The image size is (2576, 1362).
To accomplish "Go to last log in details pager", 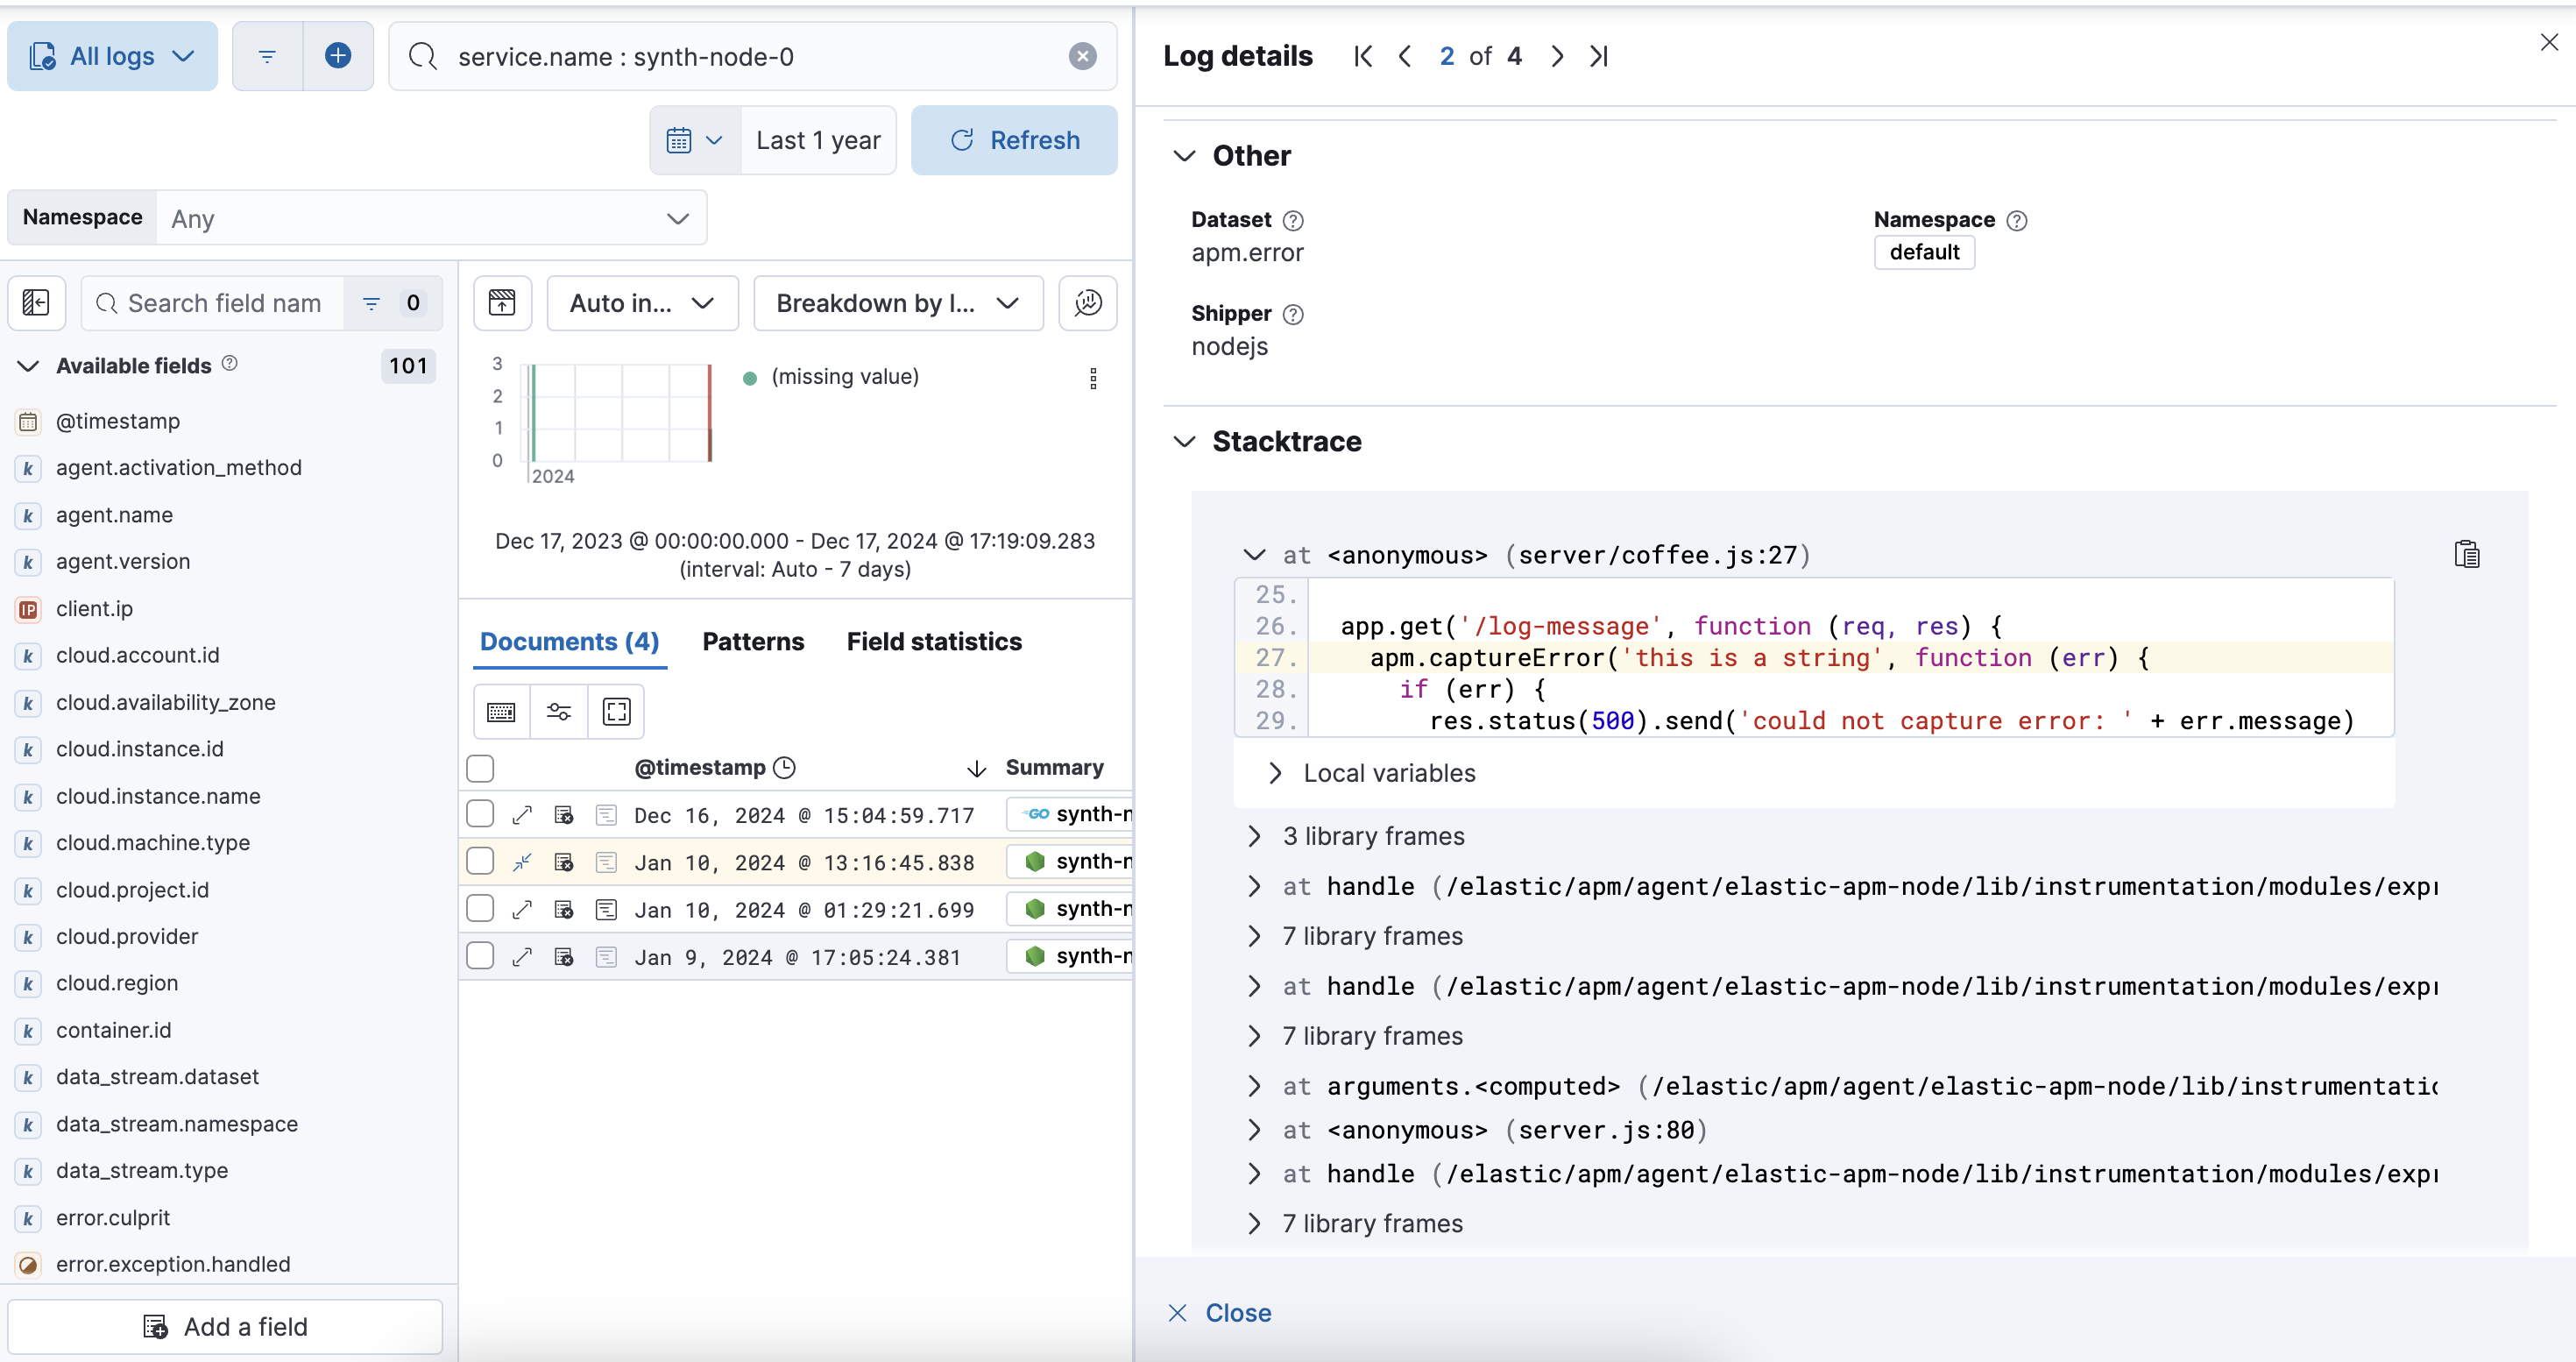I will pyautogui.click(x=1599, y=56).
